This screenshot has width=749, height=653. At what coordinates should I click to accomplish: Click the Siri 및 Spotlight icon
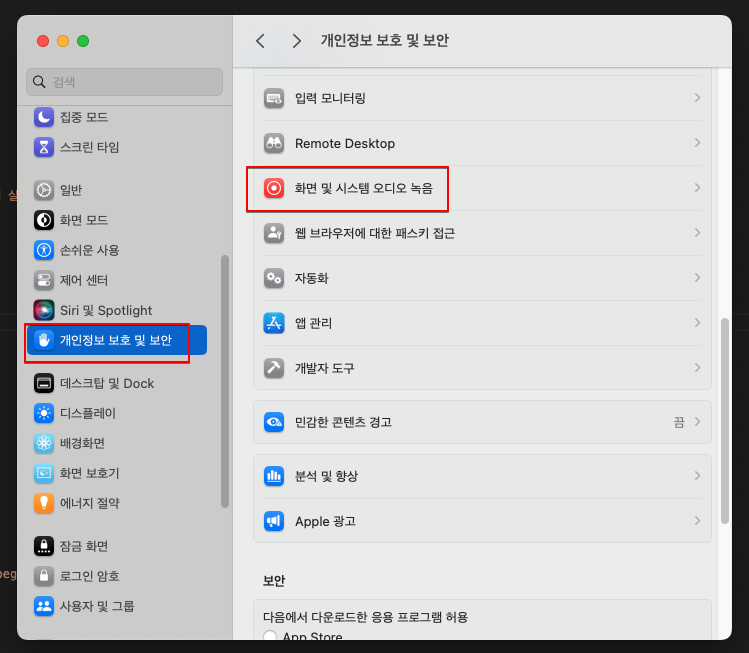click(x=44, y=310)
